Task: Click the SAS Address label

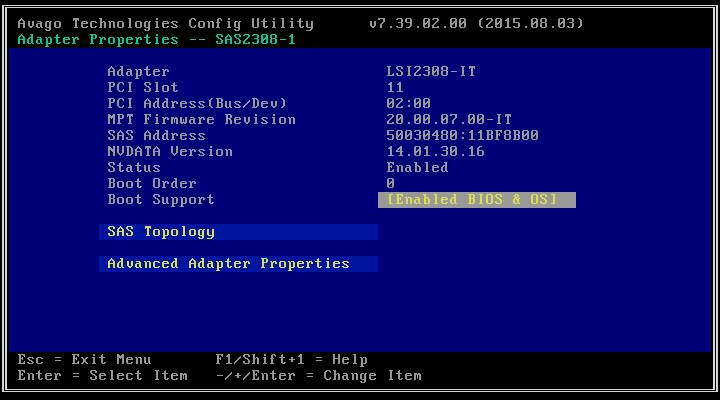Action: (x=157, y=135)
